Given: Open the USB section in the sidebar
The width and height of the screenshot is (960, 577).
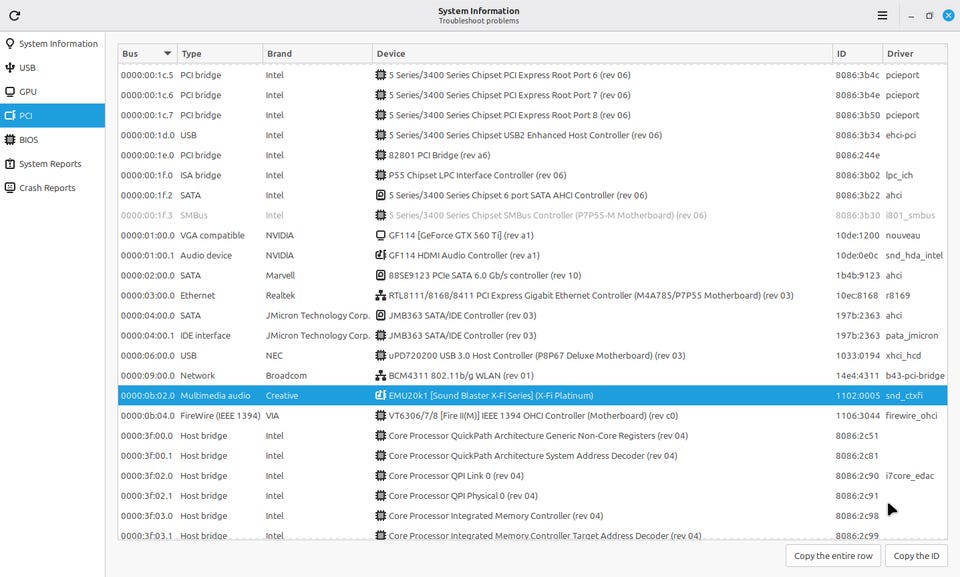Looking at the screenshot, I should click(28, 68).
